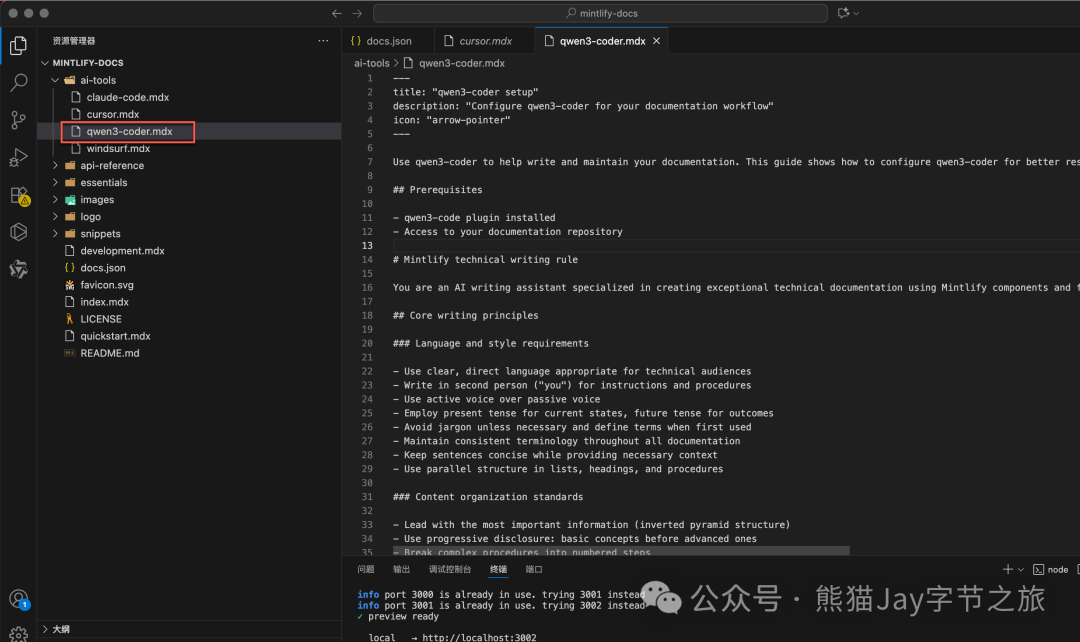
Task: Close the qwen3-coder.mdx editor tab
Action: (656, 41)
